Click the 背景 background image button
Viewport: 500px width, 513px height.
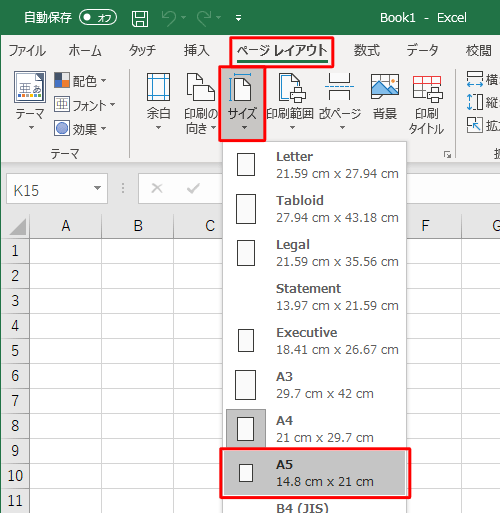(385, 97)
